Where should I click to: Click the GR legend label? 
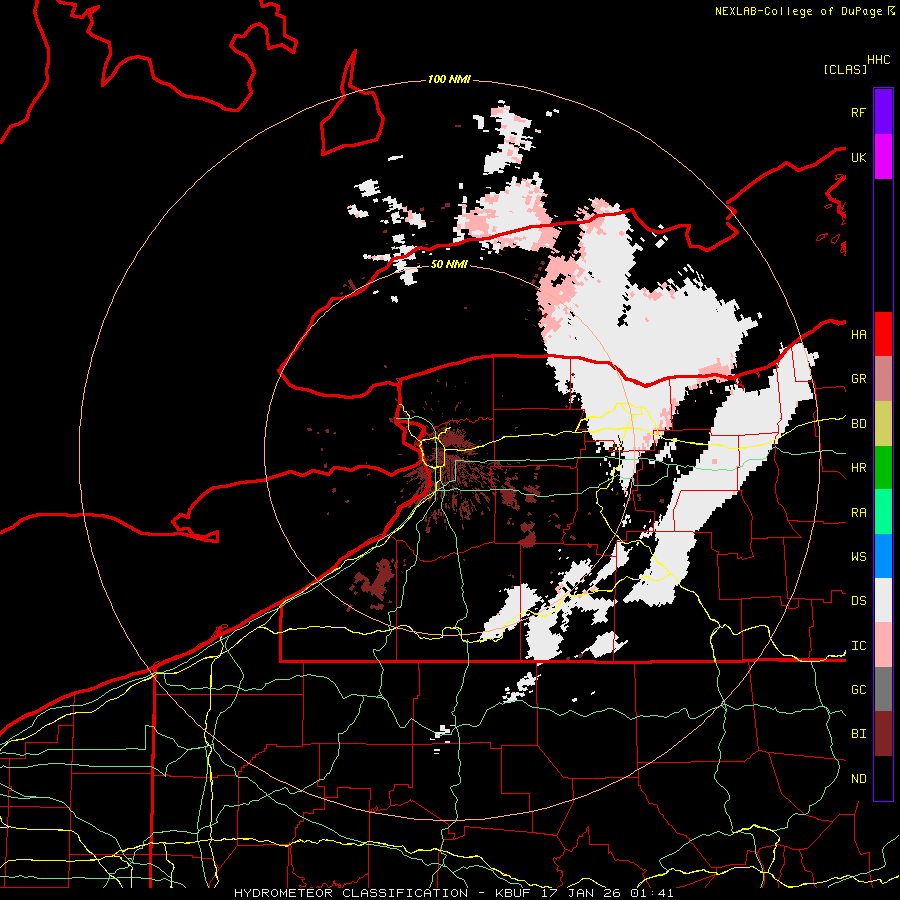click(859, 379)
